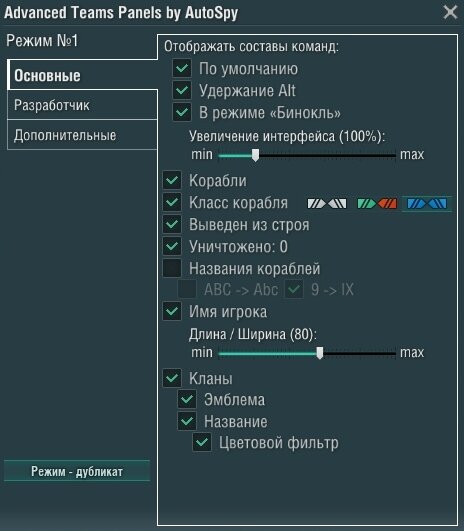Open the Разработчик tab
Viewport: 464px width, 531px height.
pyautogui.click(x=82, y=105)
